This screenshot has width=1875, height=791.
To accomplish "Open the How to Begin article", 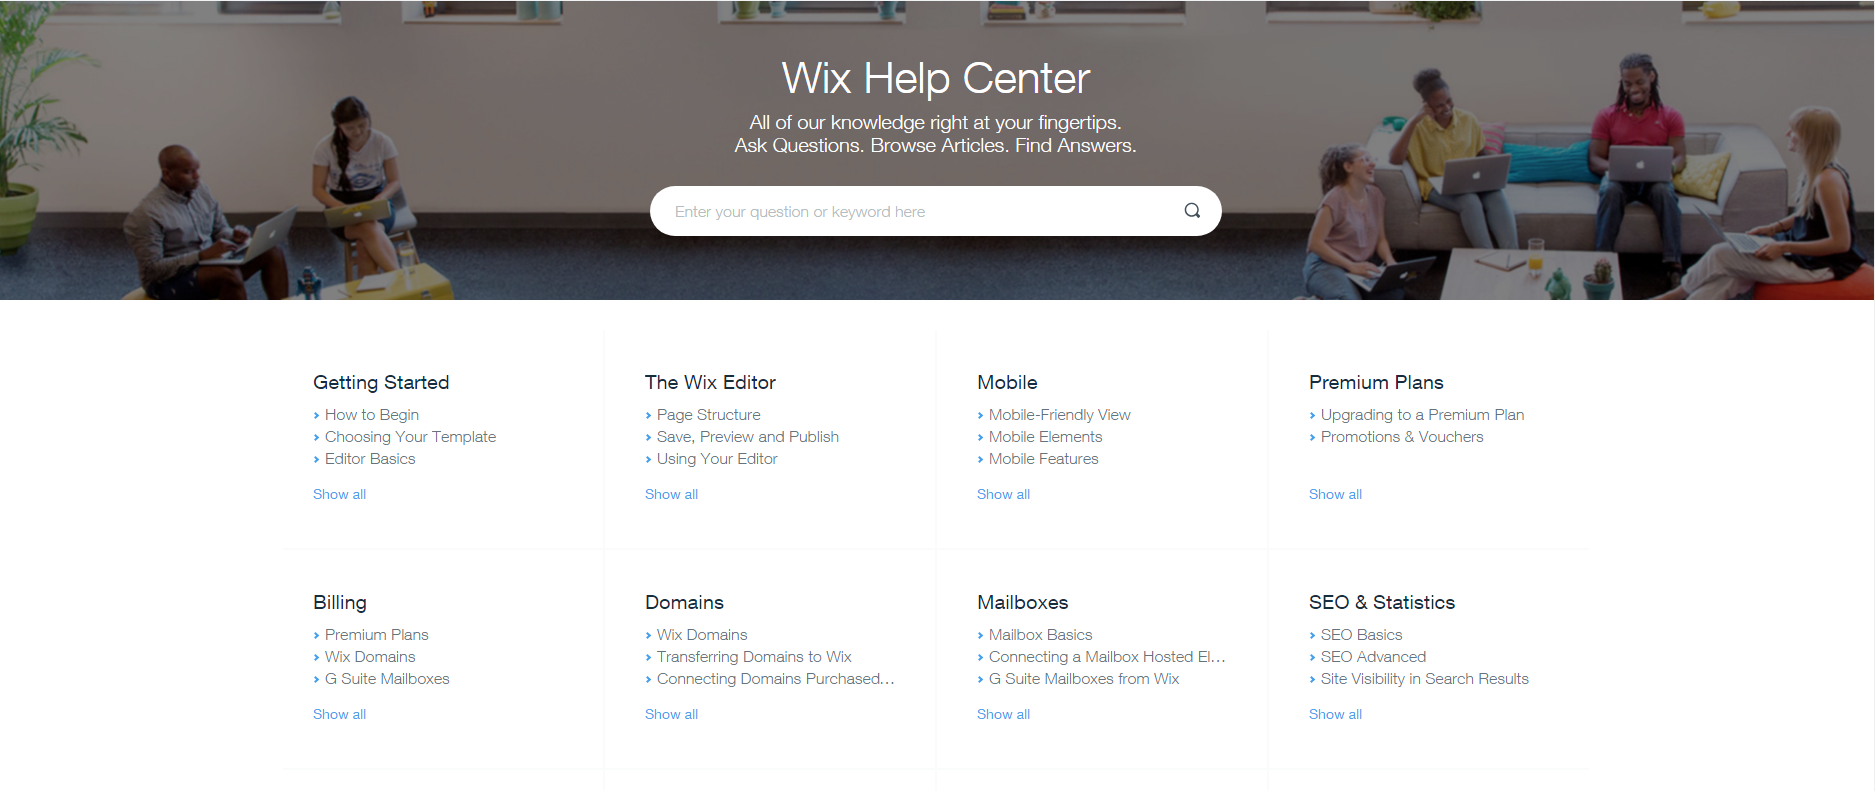I will coord(372,415).
